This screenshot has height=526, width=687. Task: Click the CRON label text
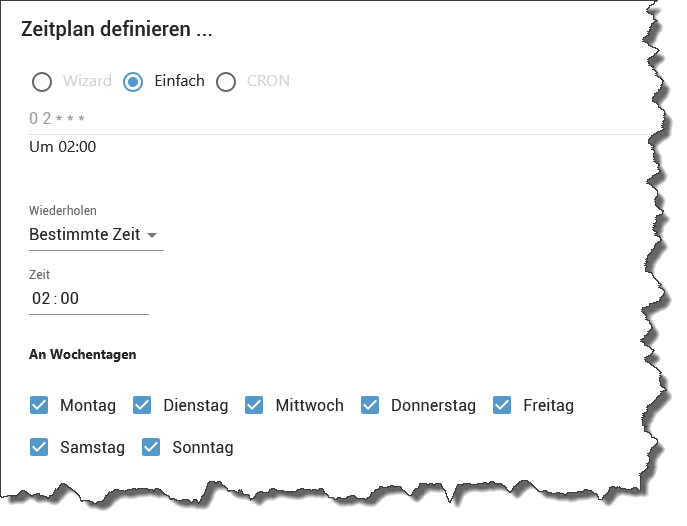268,82
